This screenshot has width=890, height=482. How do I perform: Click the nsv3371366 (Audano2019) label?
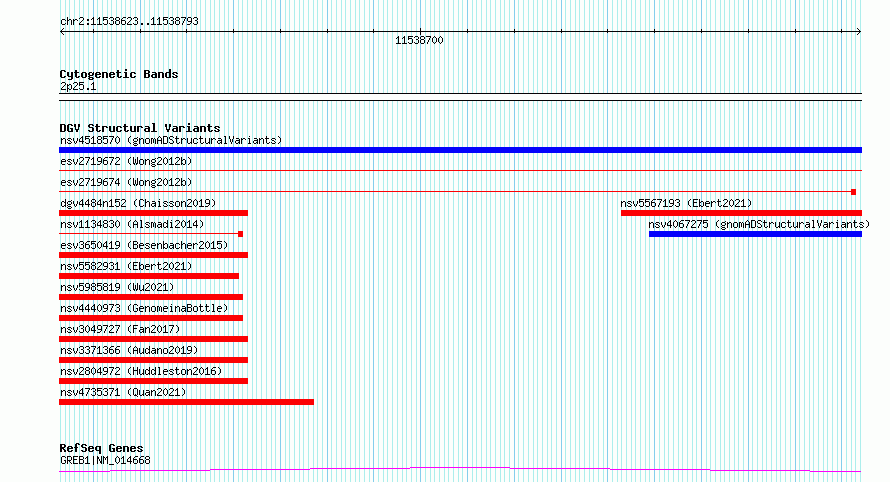(129, 350)
